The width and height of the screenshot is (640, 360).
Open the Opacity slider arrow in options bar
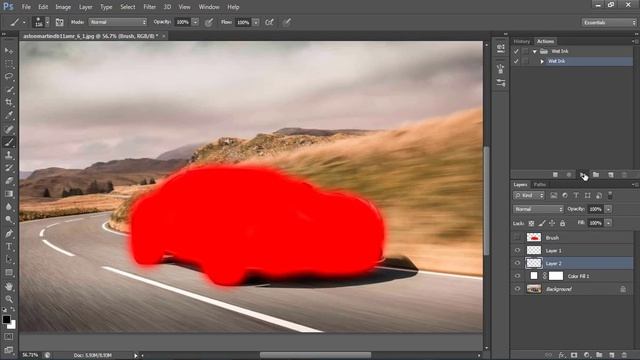coord(195,22)
